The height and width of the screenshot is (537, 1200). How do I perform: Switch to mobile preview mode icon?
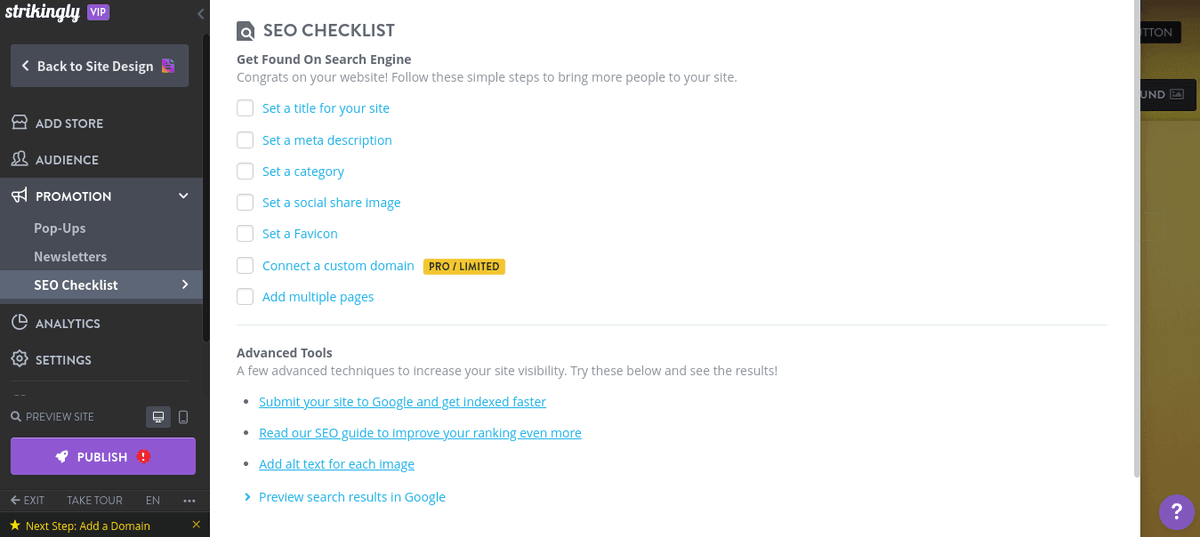(x=183, y=417)
